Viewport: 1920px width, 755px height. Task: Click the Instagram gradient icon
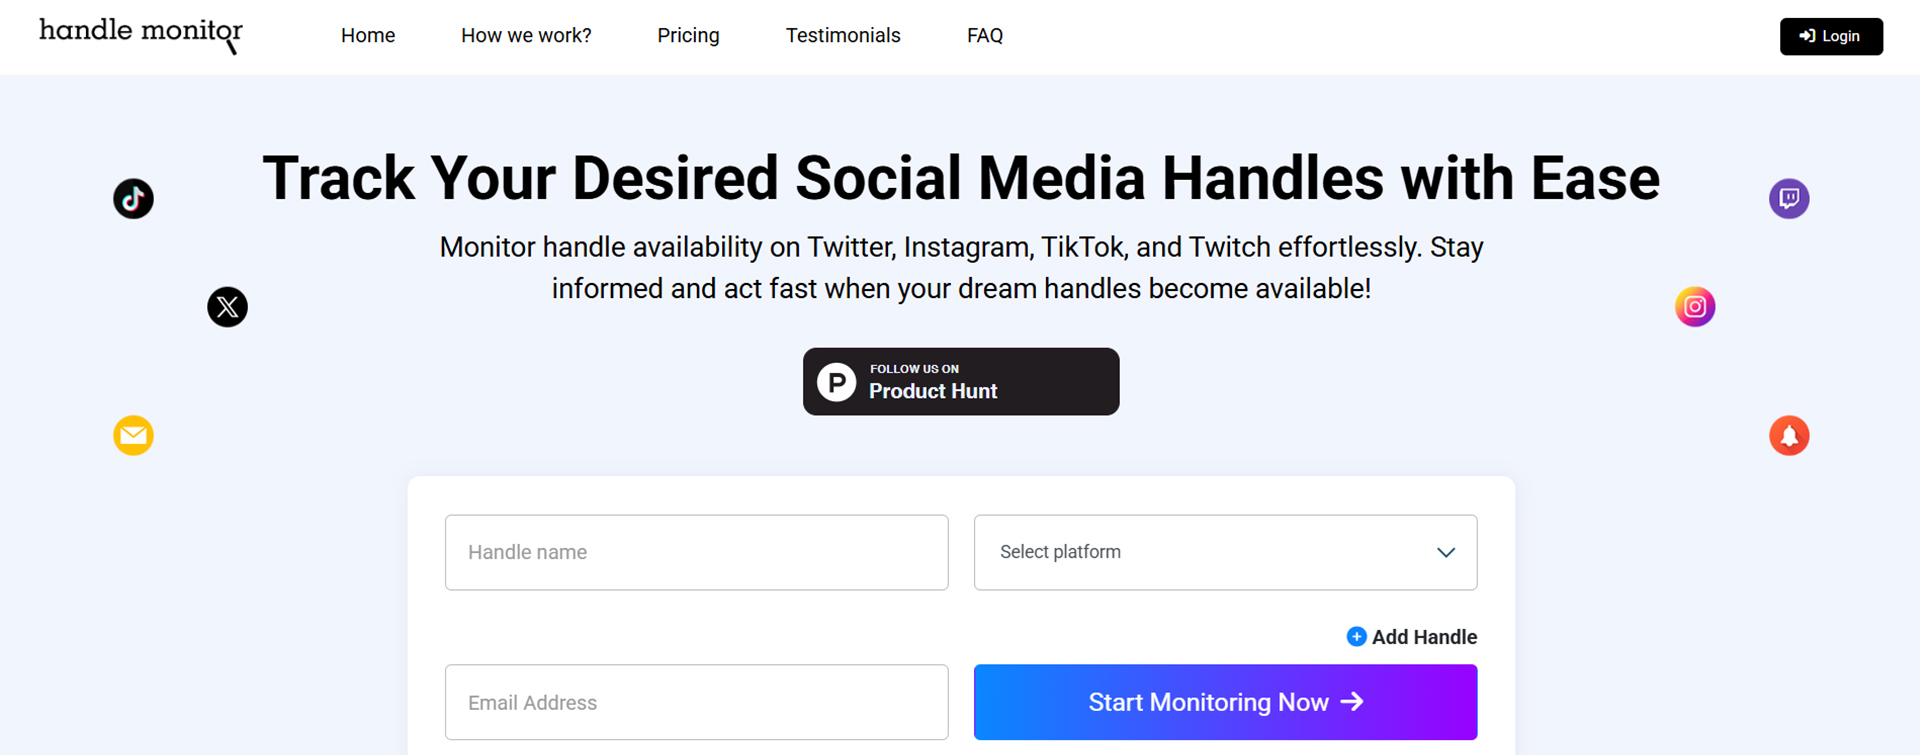(x=1695, y=307)
